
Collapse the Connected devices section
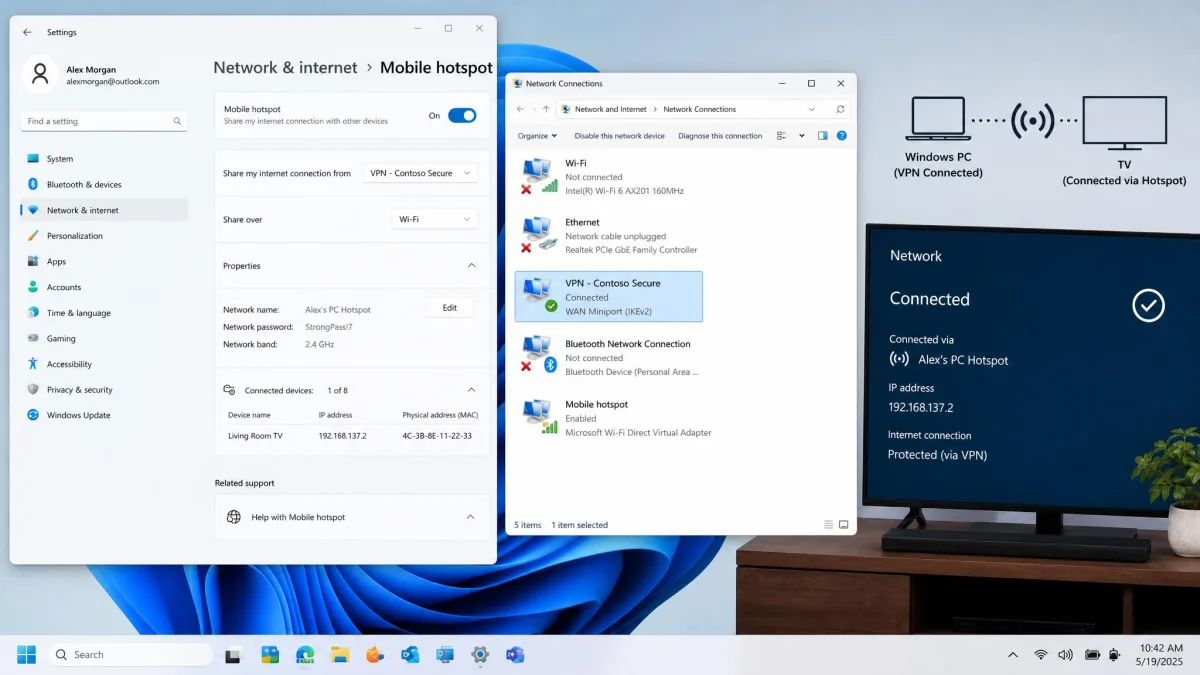pyautogui.click(x=472, y=390)
